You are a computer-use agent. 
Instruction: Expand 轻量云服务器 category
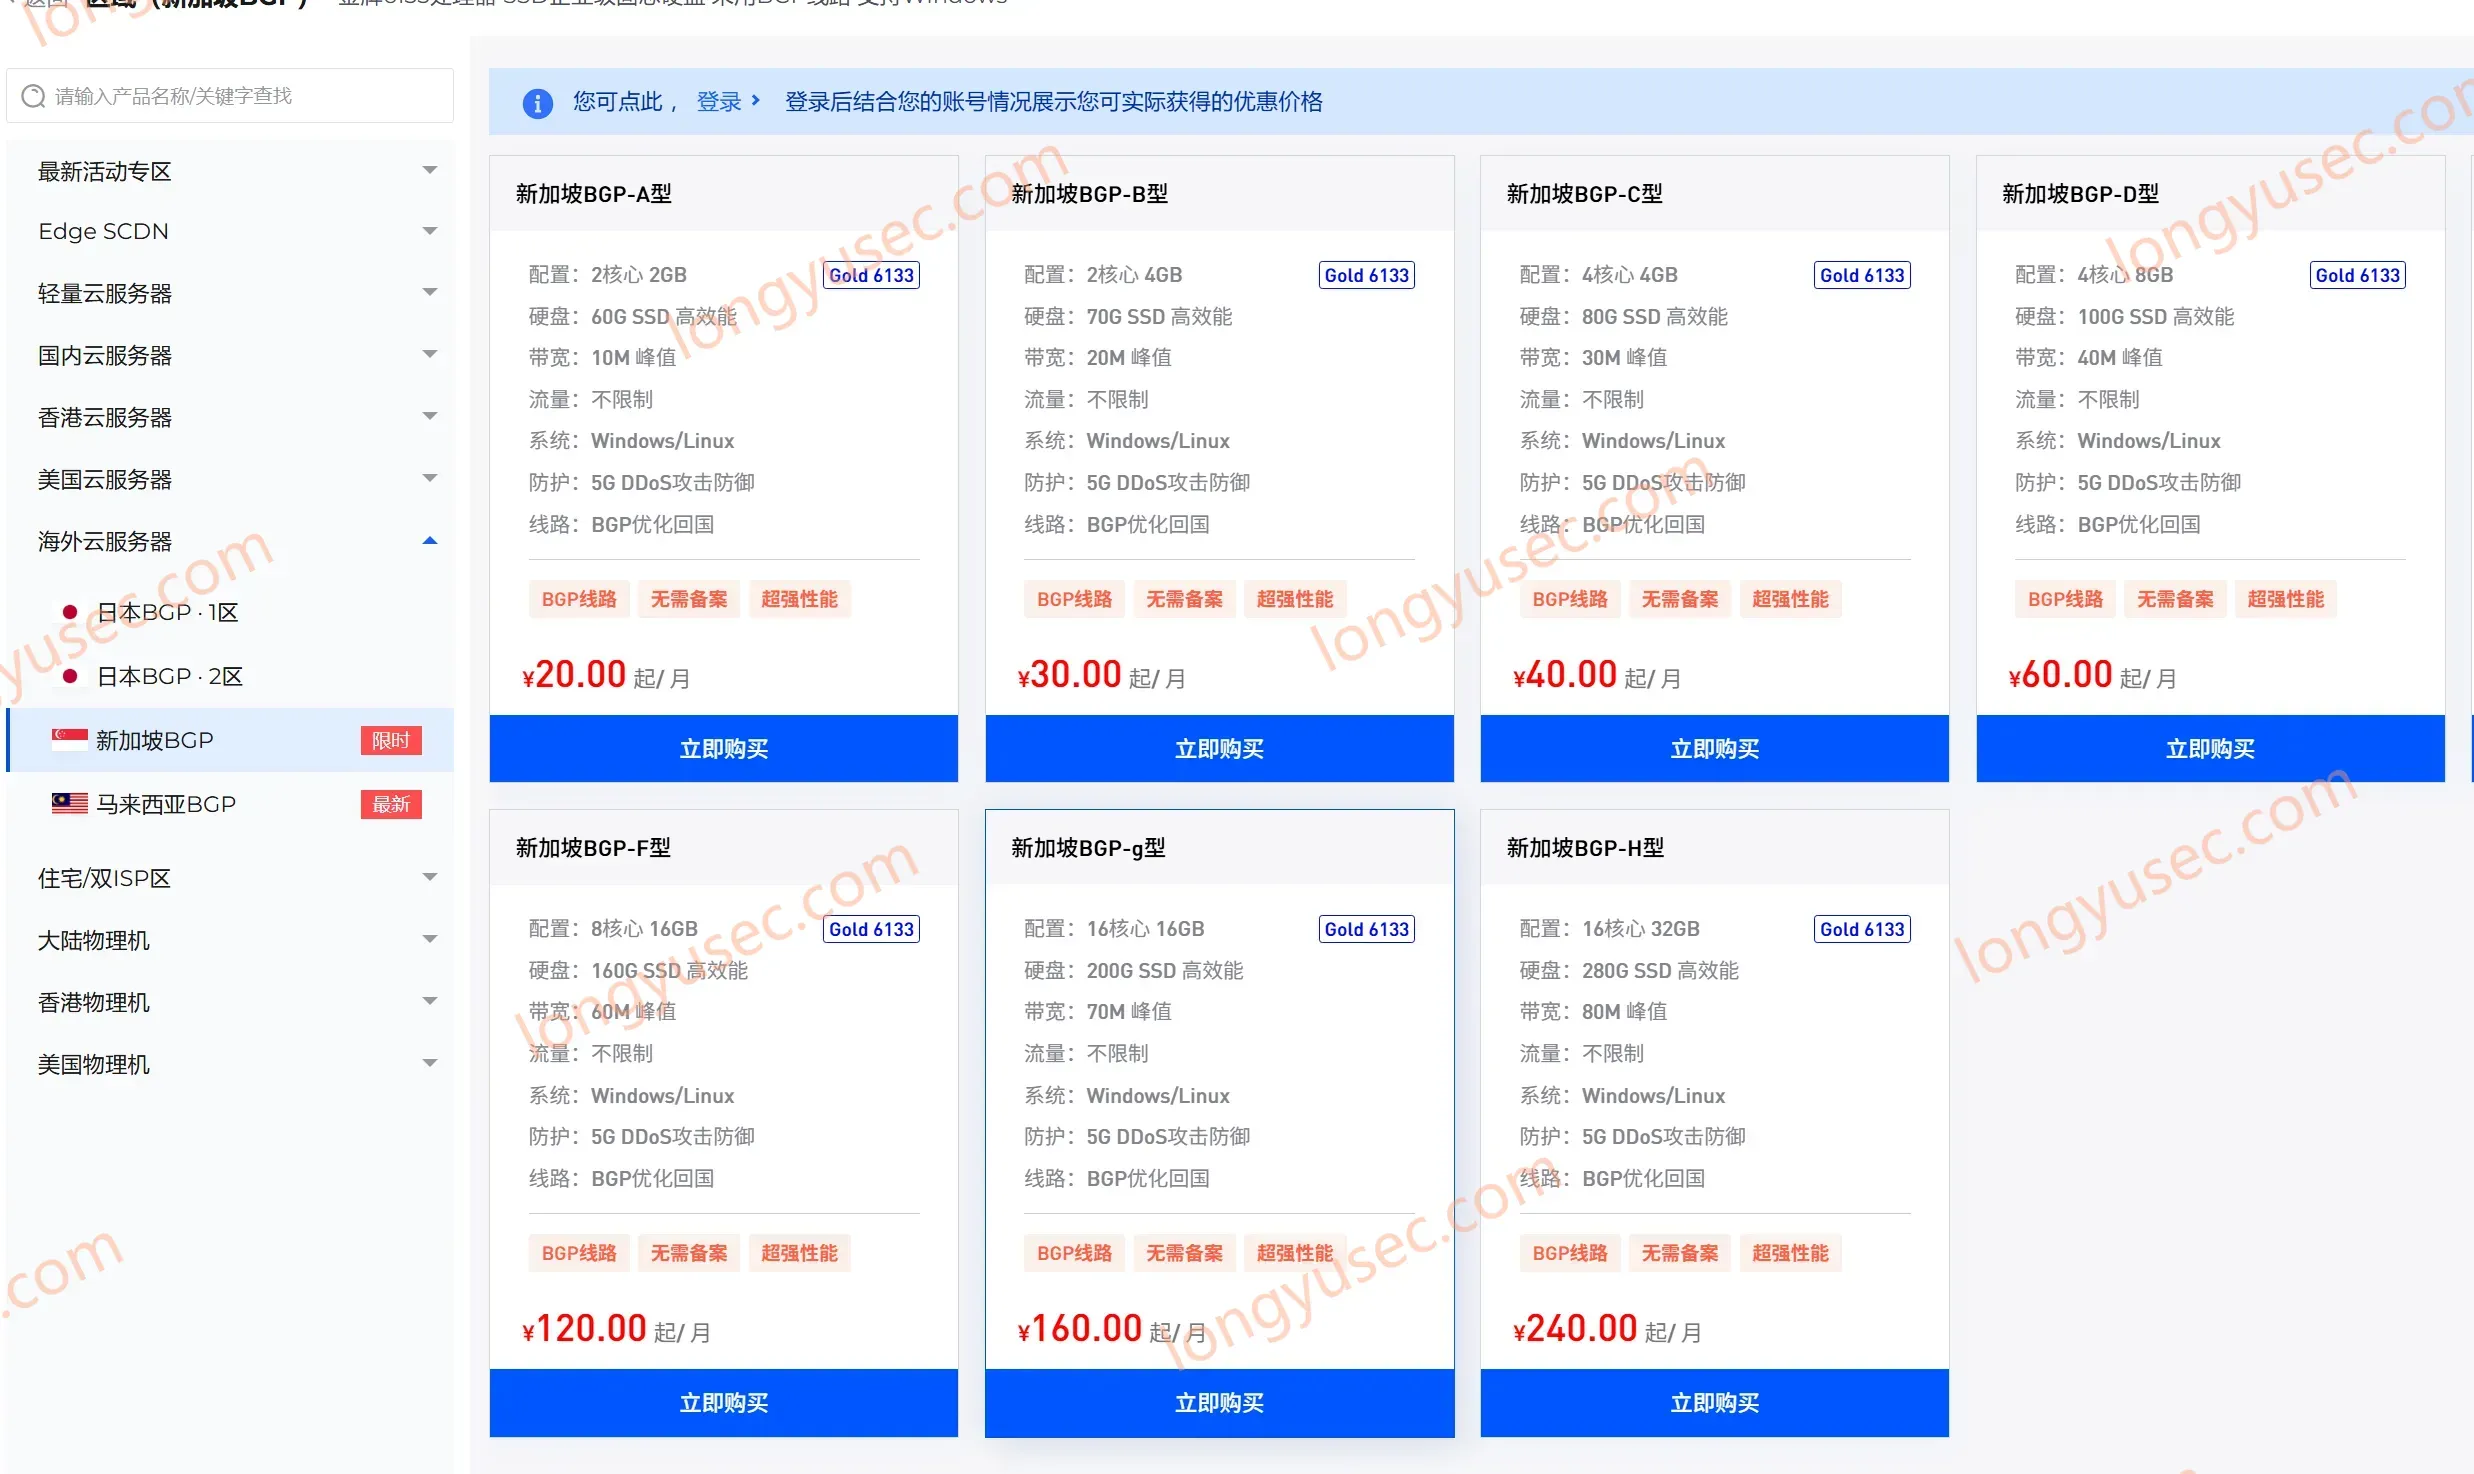[230, 293]
